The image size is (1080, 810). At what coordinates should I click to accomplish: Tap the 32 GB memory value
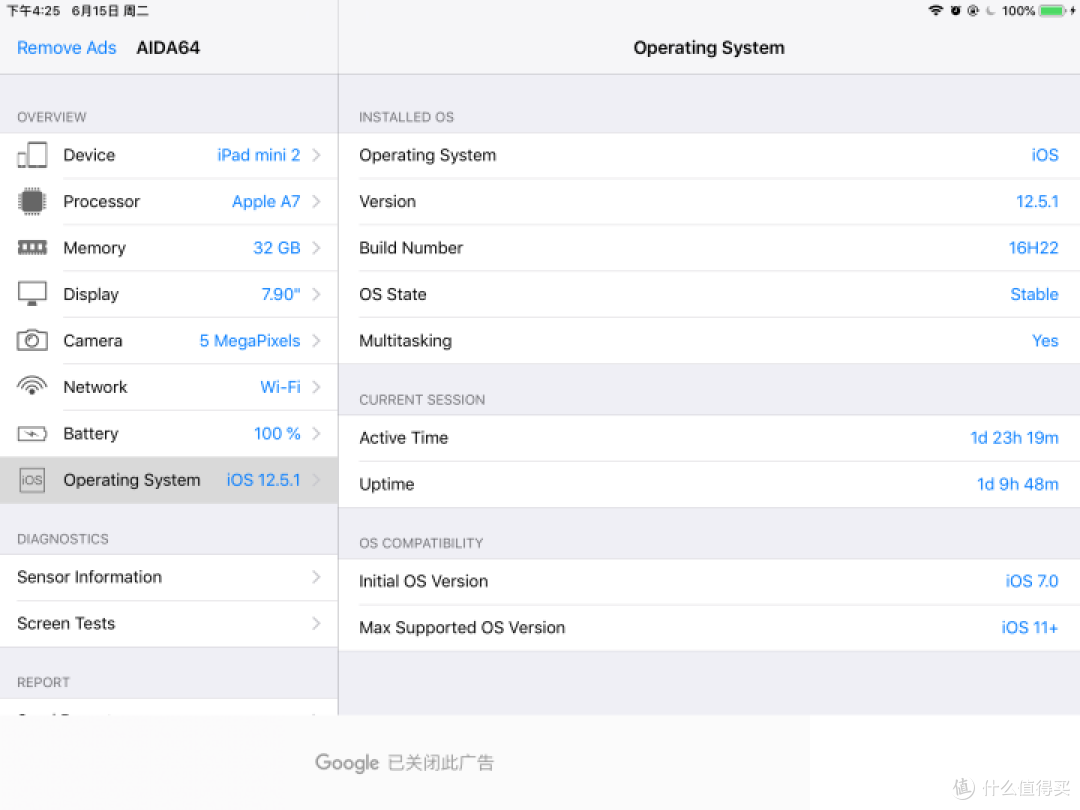pyautogui.click(x=277, y=248)
